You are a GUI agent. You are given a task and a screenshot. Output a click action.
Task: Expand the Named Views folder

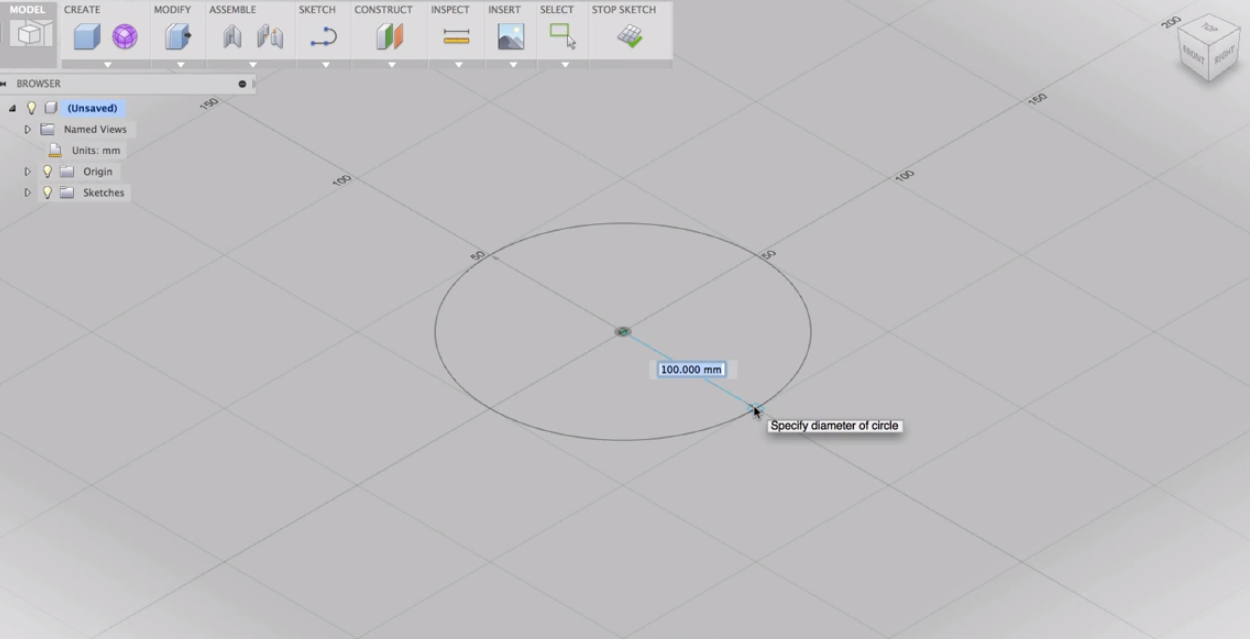pyautogui.click(x=27, y=129)
